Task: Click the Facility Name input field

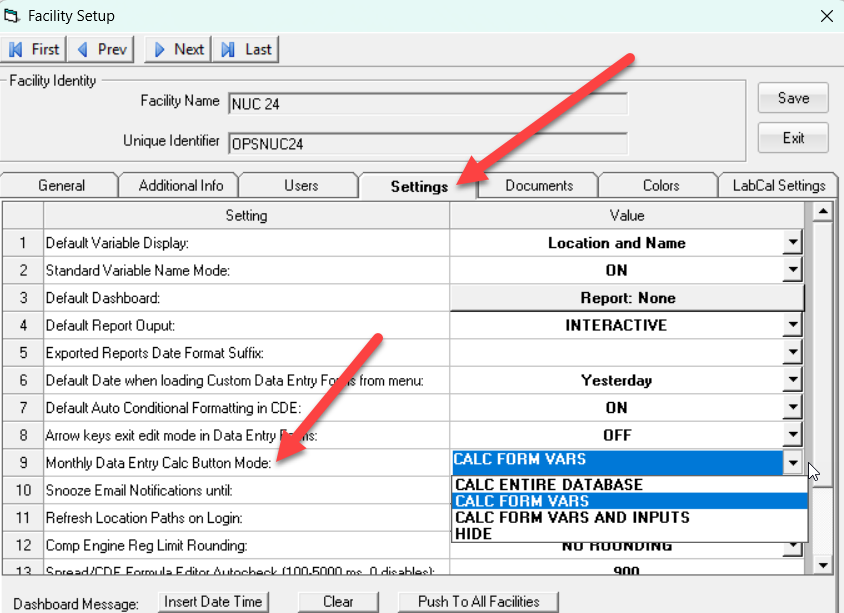Action: tap(427, 104)
